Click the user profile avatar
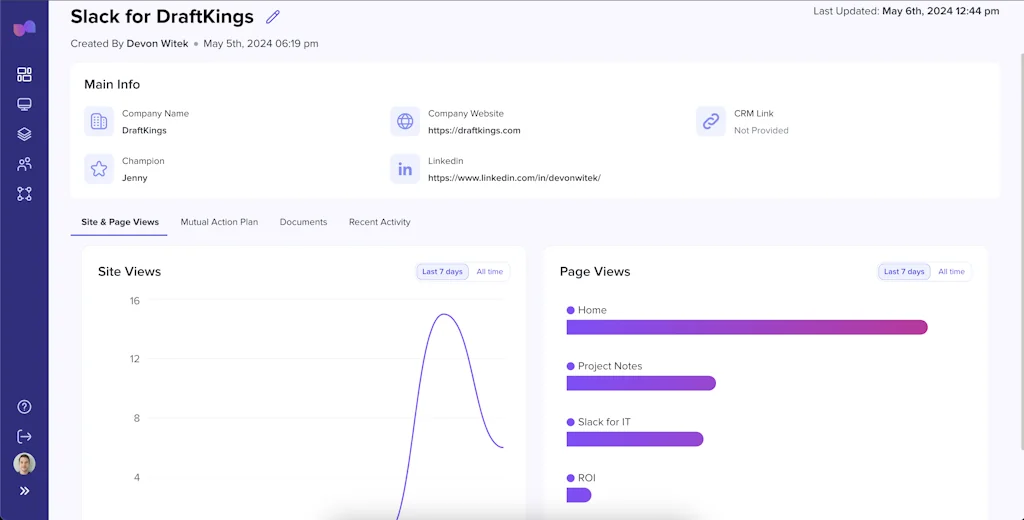The height and width of the screenshot is (520, 1024). 25,464
